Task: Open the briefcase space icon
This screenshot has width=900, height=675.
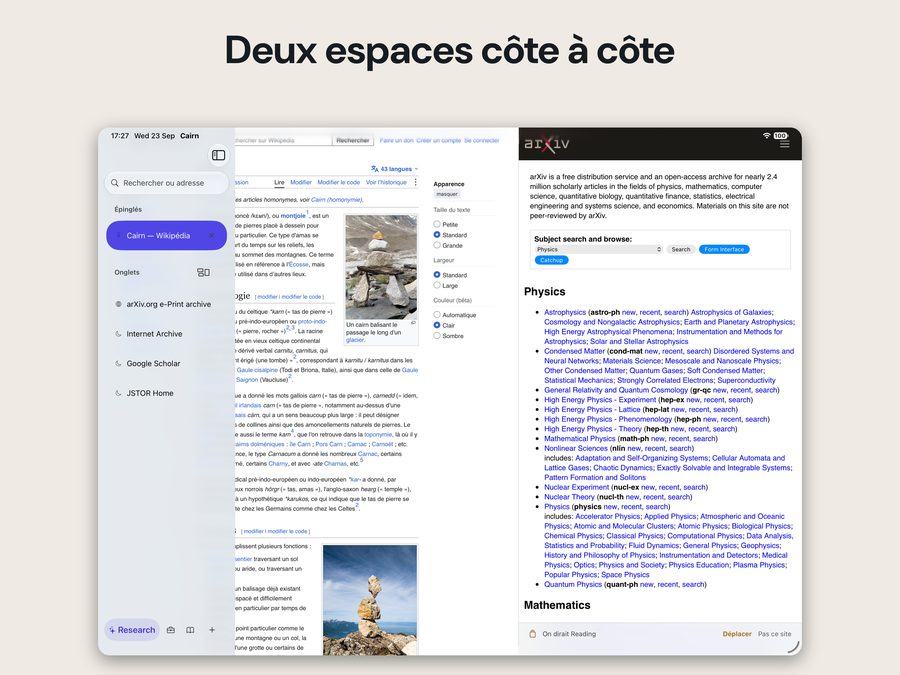Action: (170, 630)
